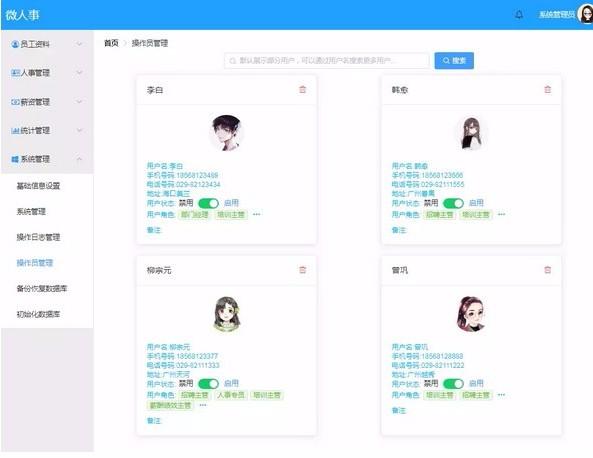593x458 pixels.
Task: Click the 人事管理 icon in sidebar
Action: point(15,73)
